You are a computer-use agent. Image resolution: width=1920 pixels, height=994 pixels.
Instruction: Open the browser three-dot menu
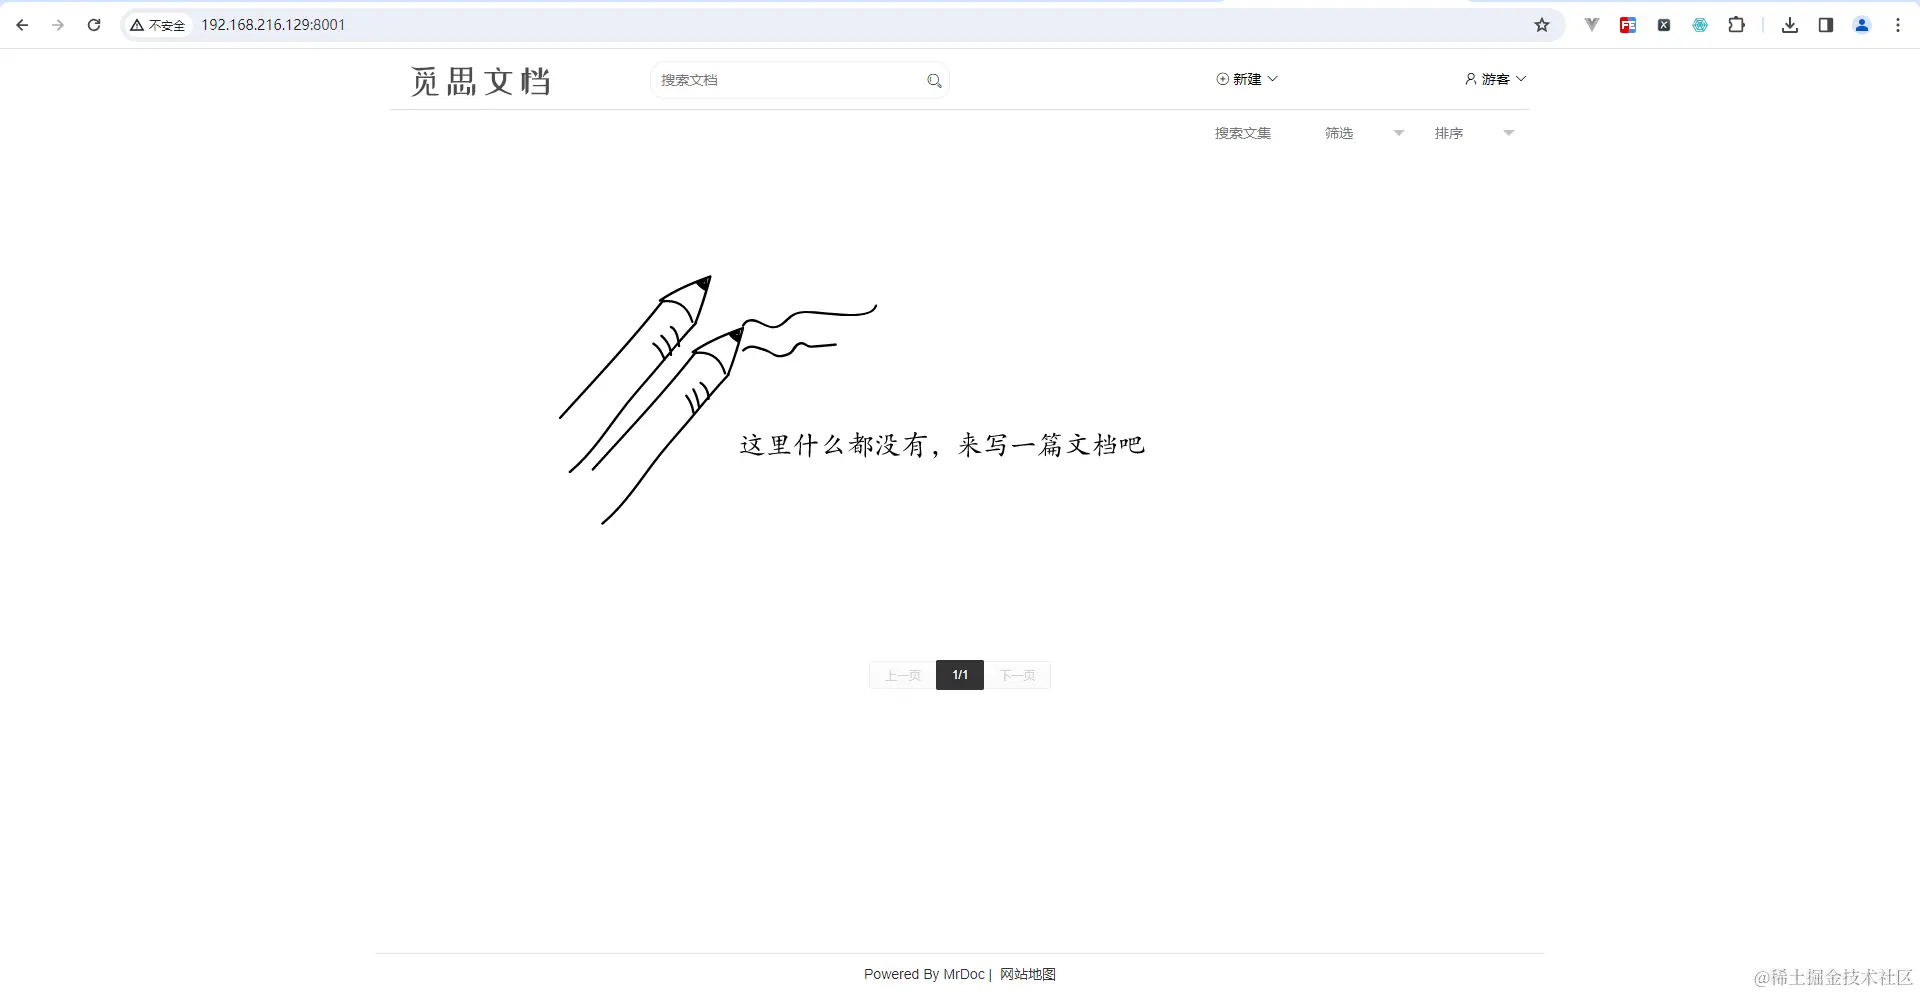coord(1897,25)
